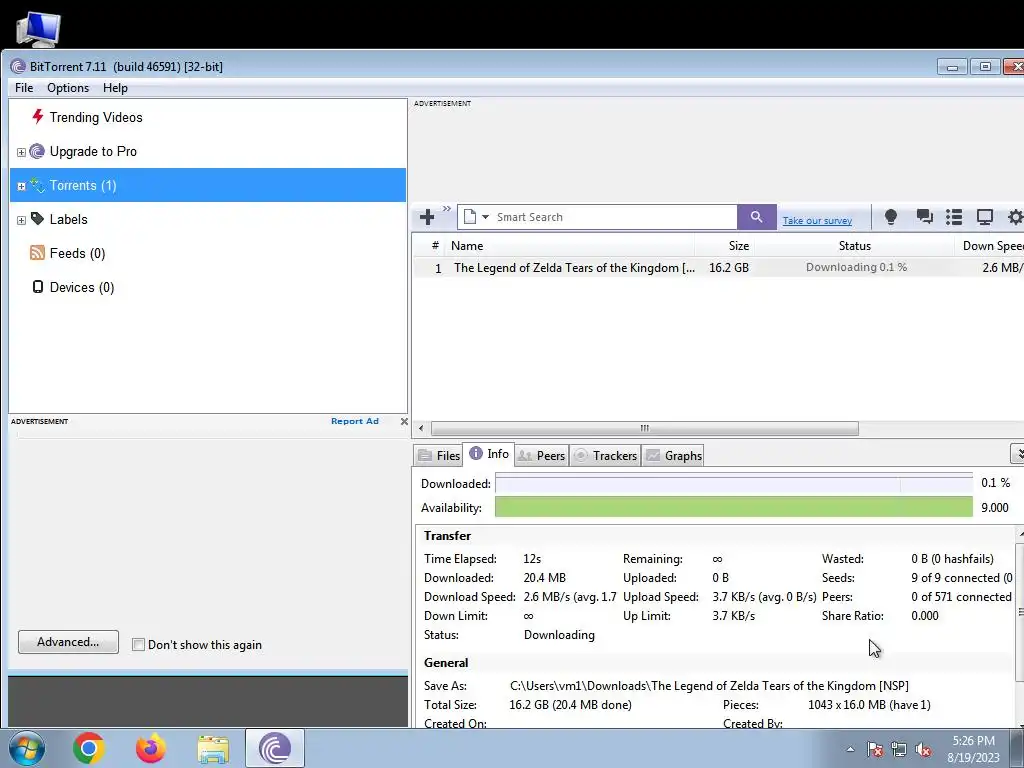Open the chat bubbles icon in toolbar
This screenshot has width=1024, height=768.
click(924, 217)
